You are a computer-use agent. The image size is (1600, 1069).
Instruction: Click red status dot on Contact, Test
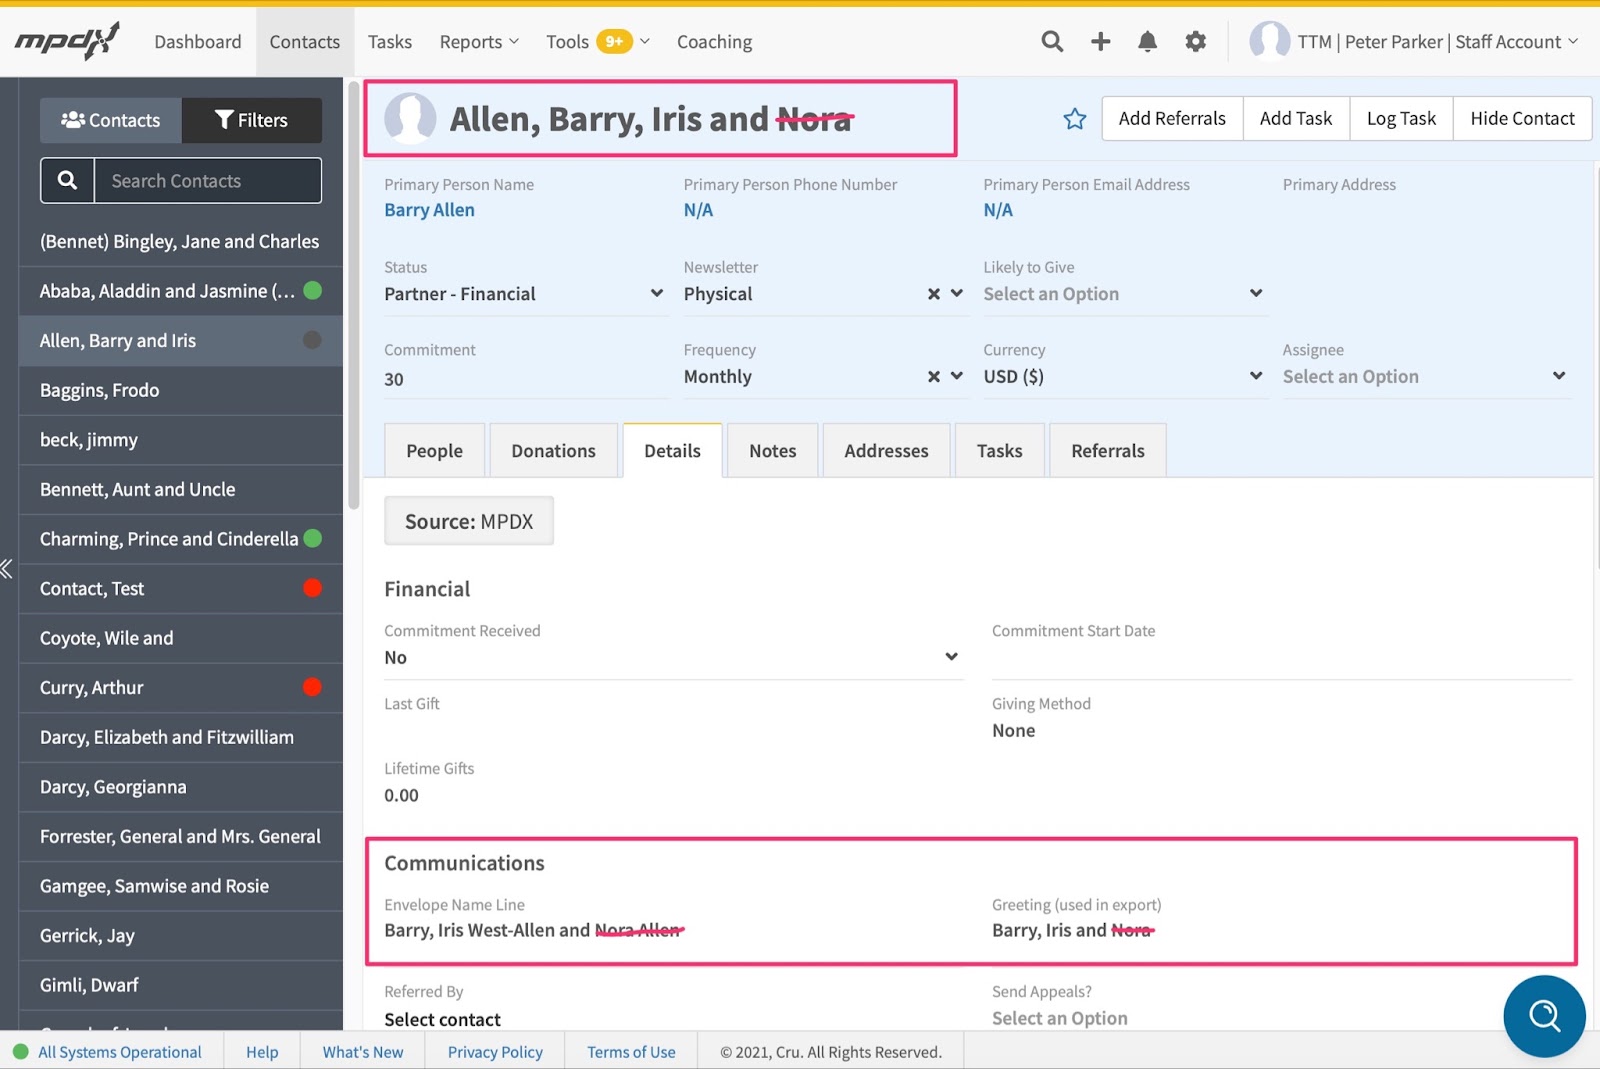[x=312, y=587]
